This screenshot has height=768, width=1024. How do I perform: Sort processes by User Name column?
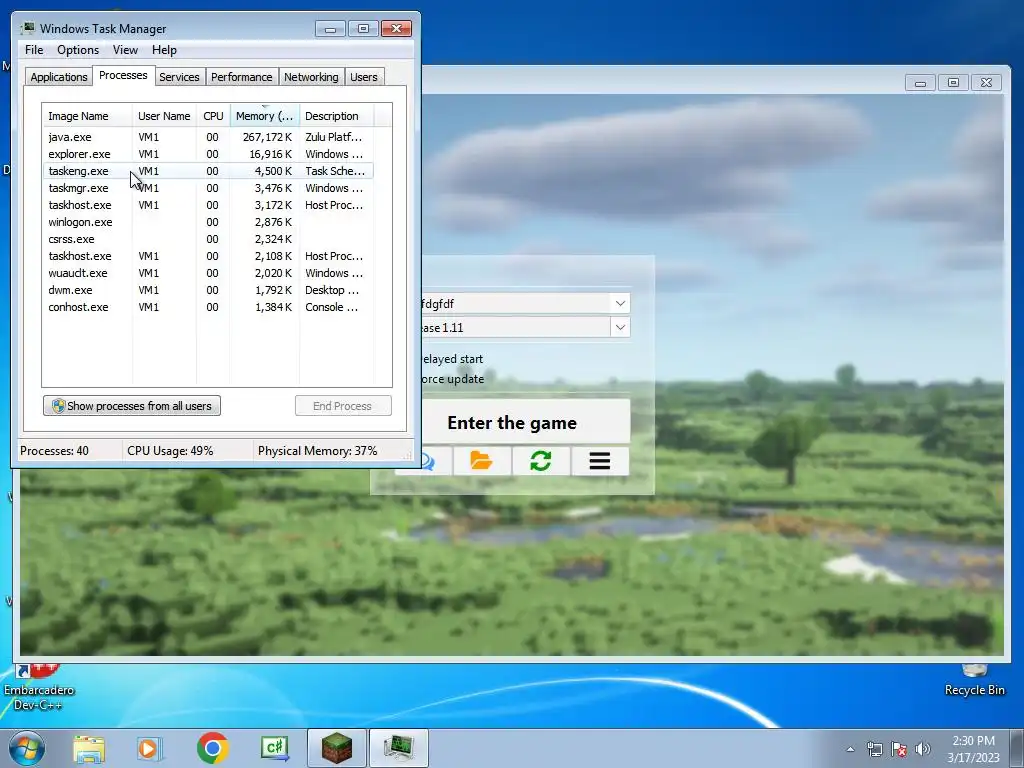(164, 116)
